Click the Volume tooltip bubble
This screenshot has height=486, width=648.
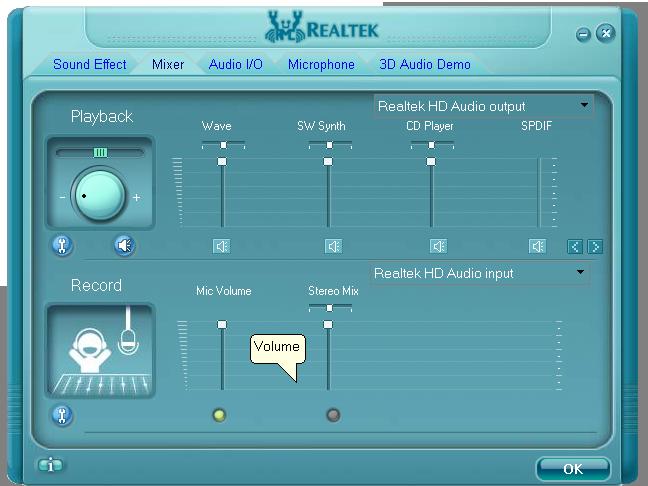pyautogui.click(x=277, y=349)
